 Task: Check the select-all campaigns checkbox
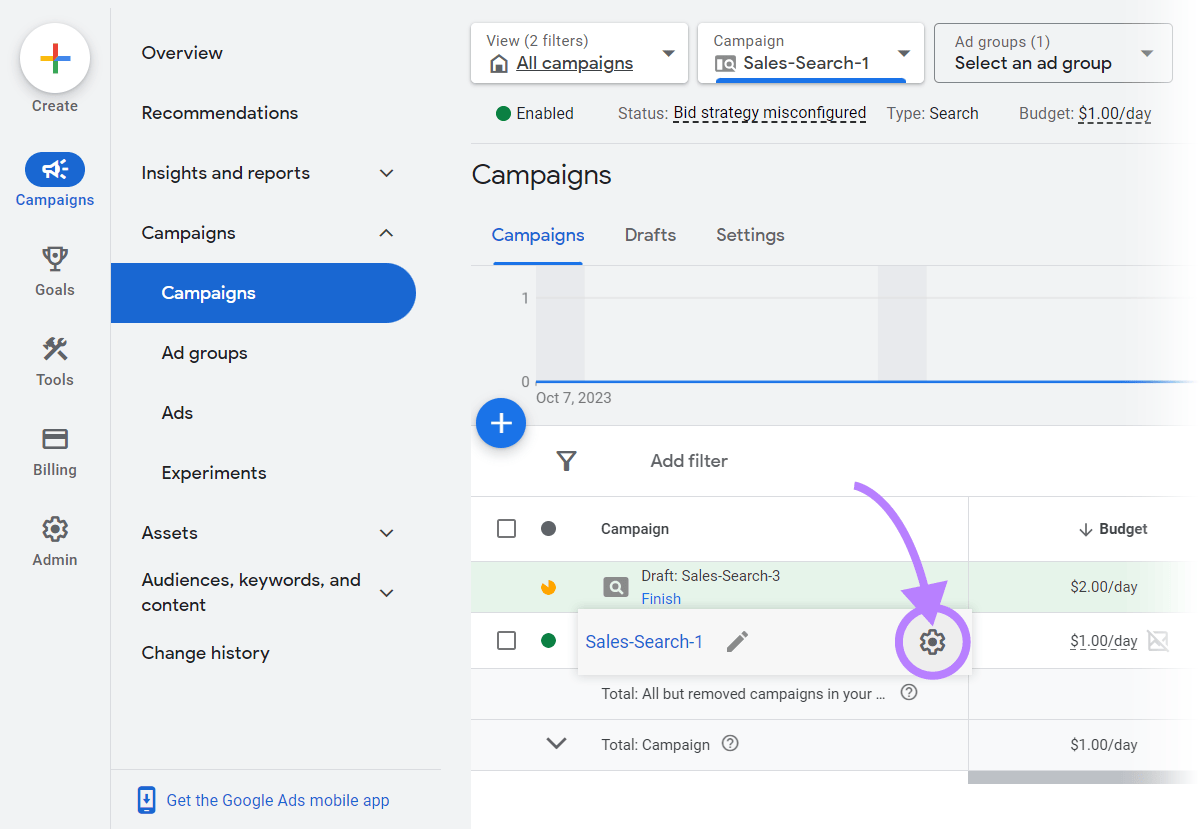click(506, 529)
